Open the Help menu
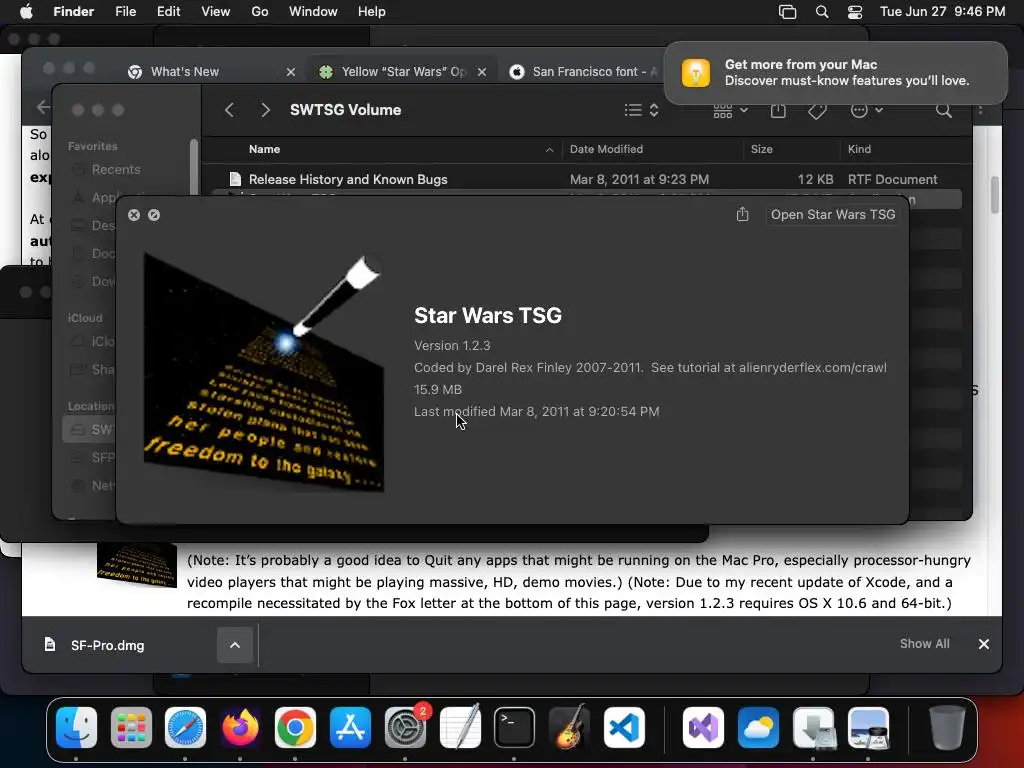The image size is (1024, 768). pyautogui.click(x=372, y=12)
